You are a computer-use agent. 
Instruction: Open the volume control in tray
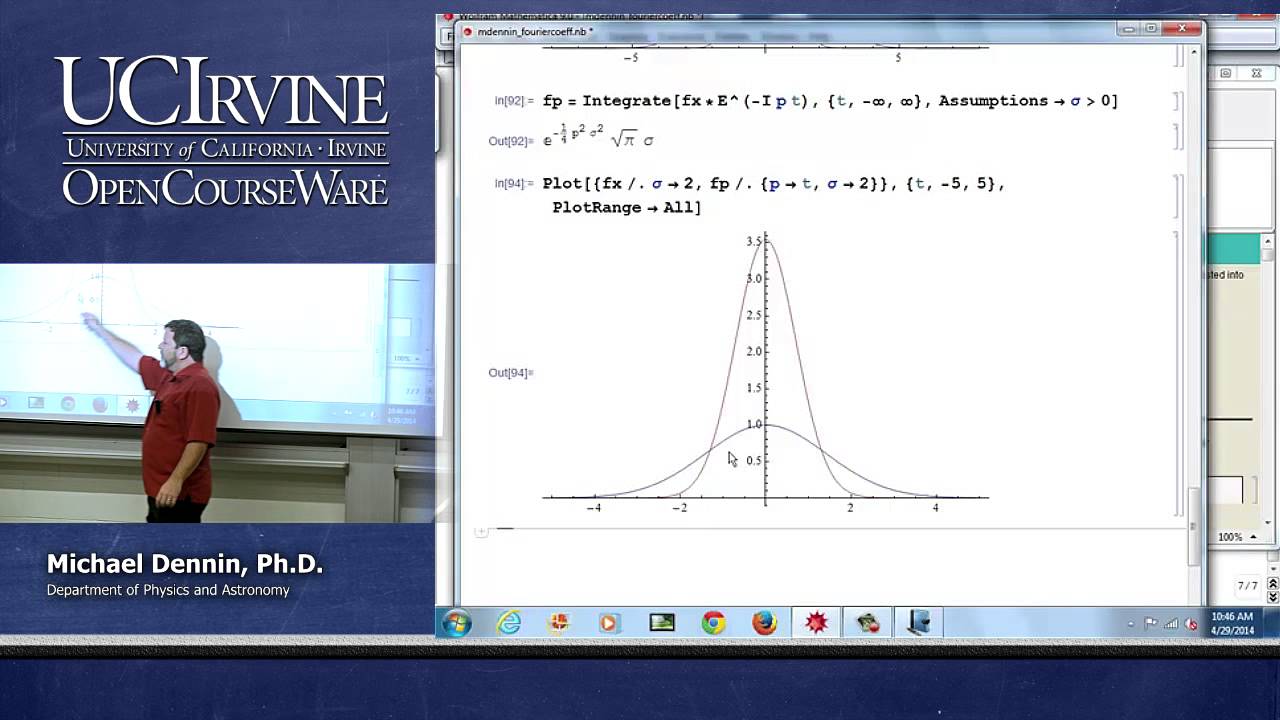[x=1190, y=624]
